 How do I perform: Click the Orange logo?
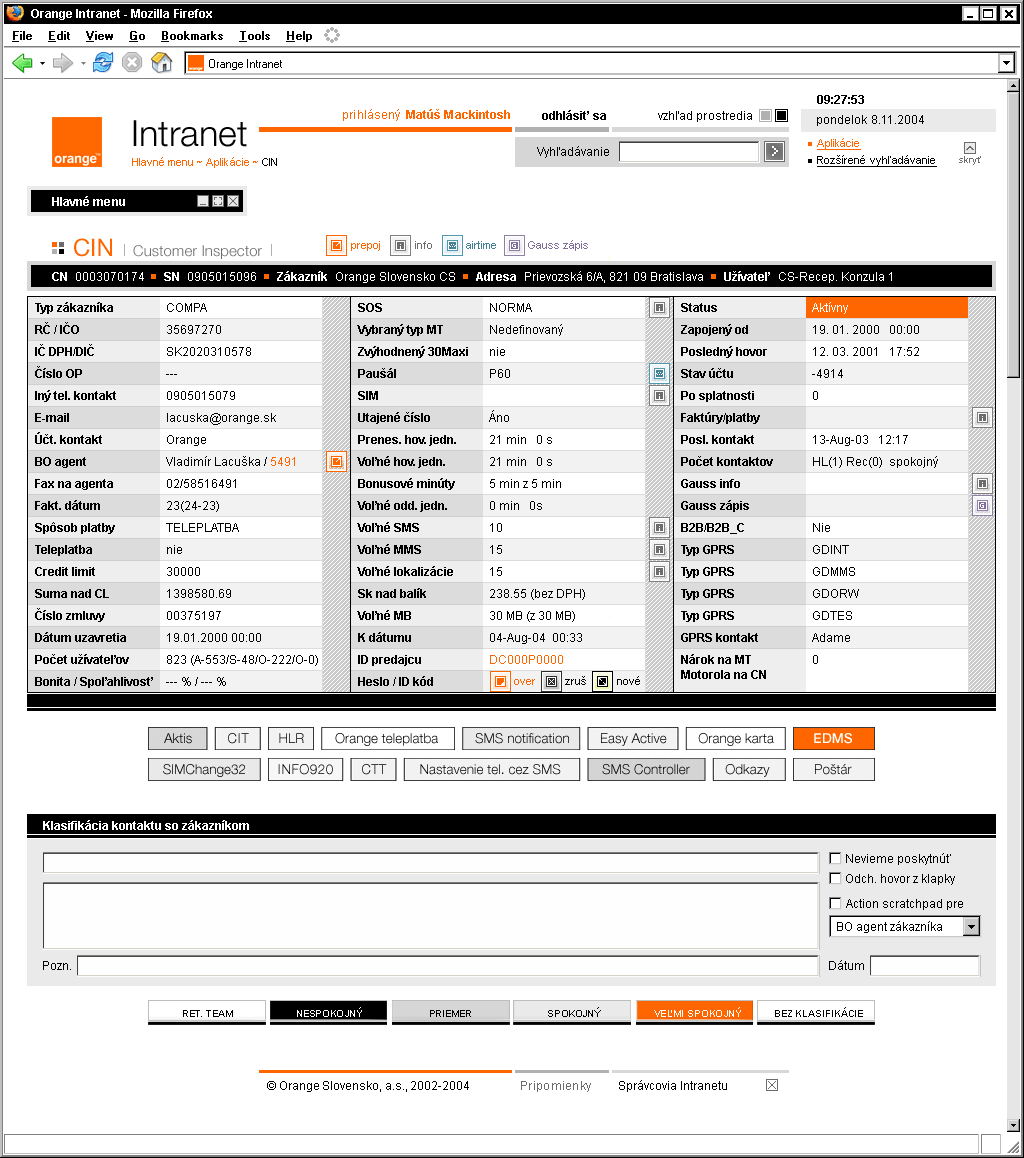point(77,142)
